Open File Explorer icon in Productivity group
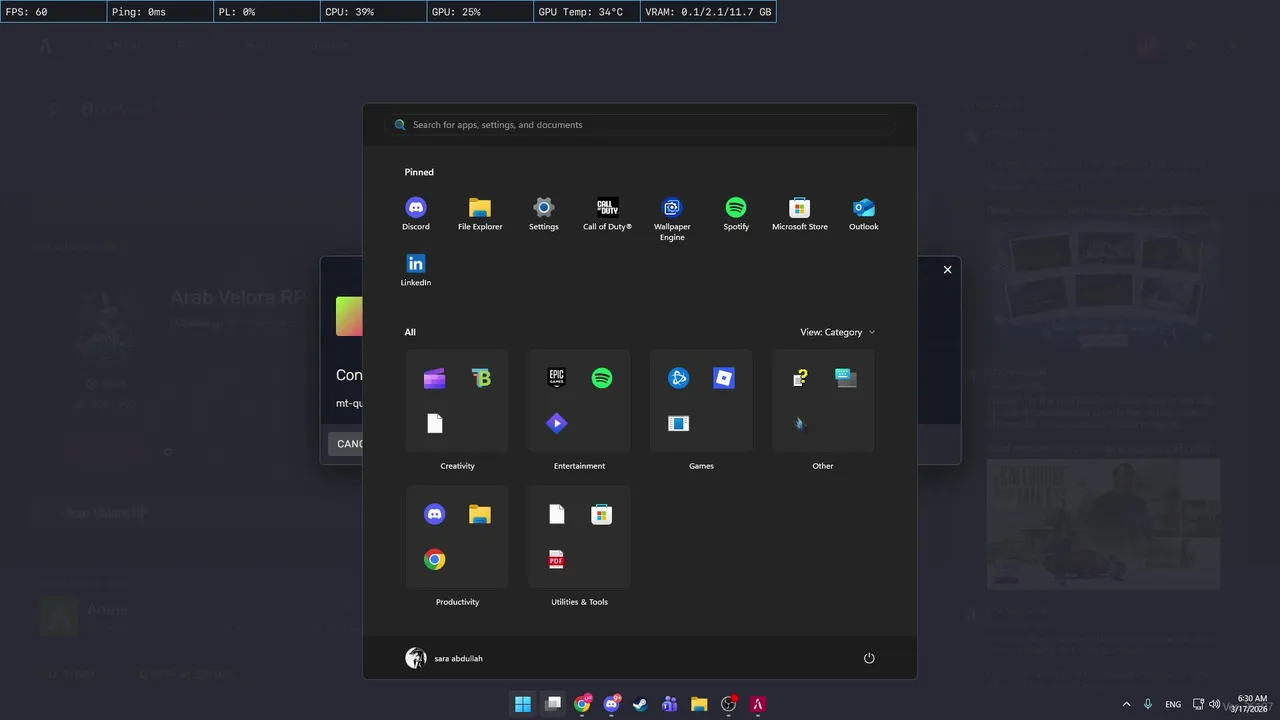 point(480,514)
